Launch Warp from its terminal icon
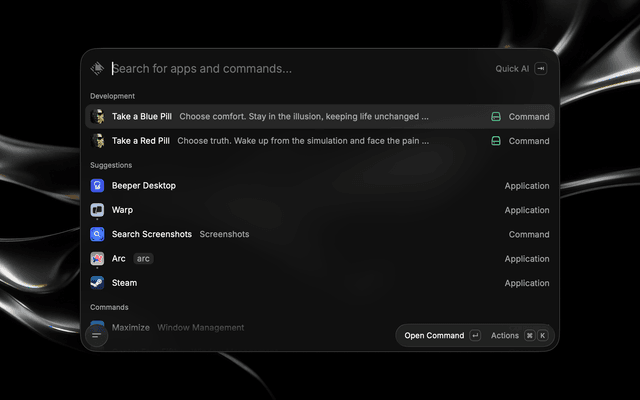The image size is (640, 400). [x=97, y=210]
